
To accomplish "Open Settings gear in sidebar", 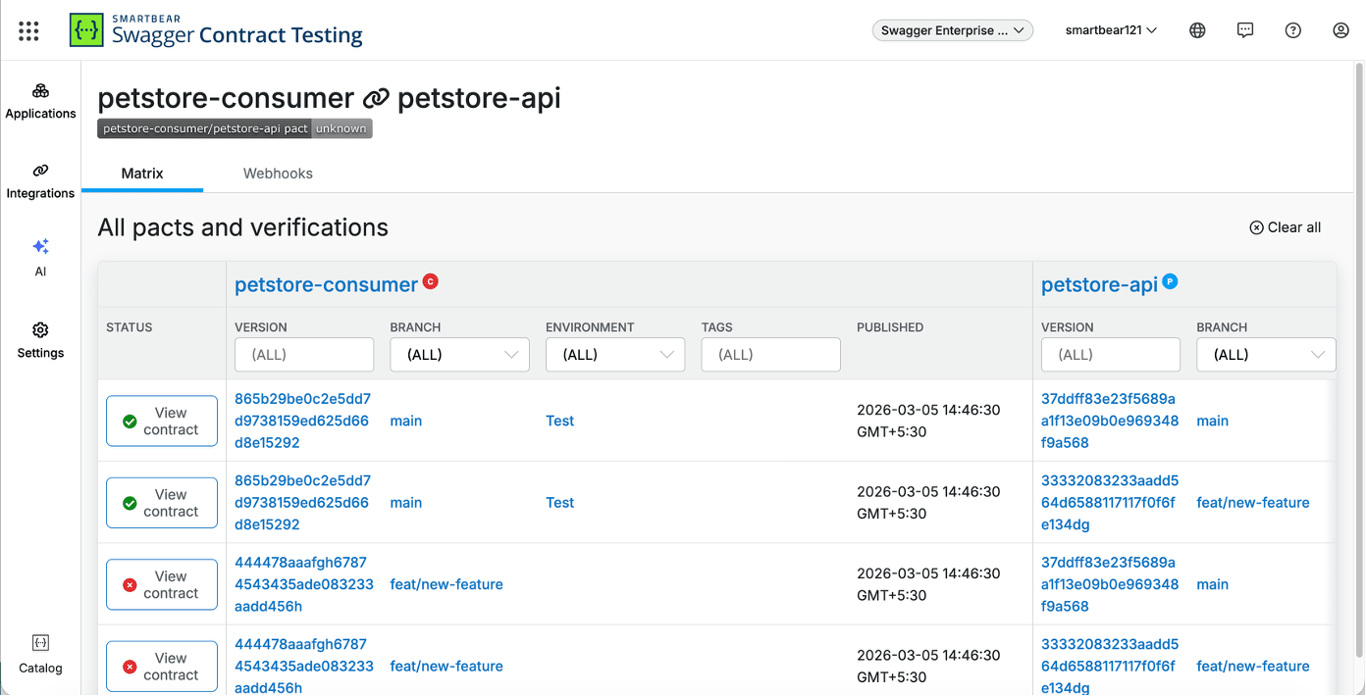I will pyautogui.click(x=40, y=340).
